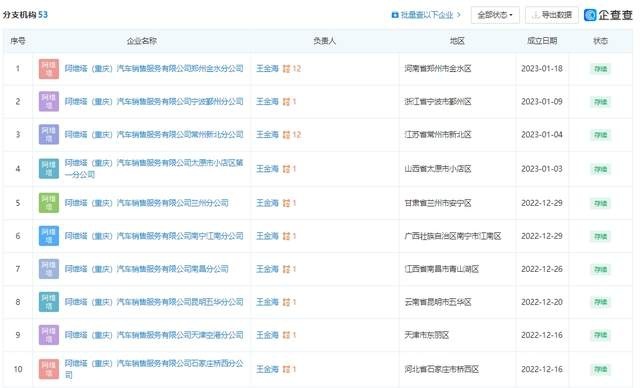This screenshot has height=388, width=640.
Task: Click logo icon of 兰州分公司 row
Action: [x=49, y=203]
